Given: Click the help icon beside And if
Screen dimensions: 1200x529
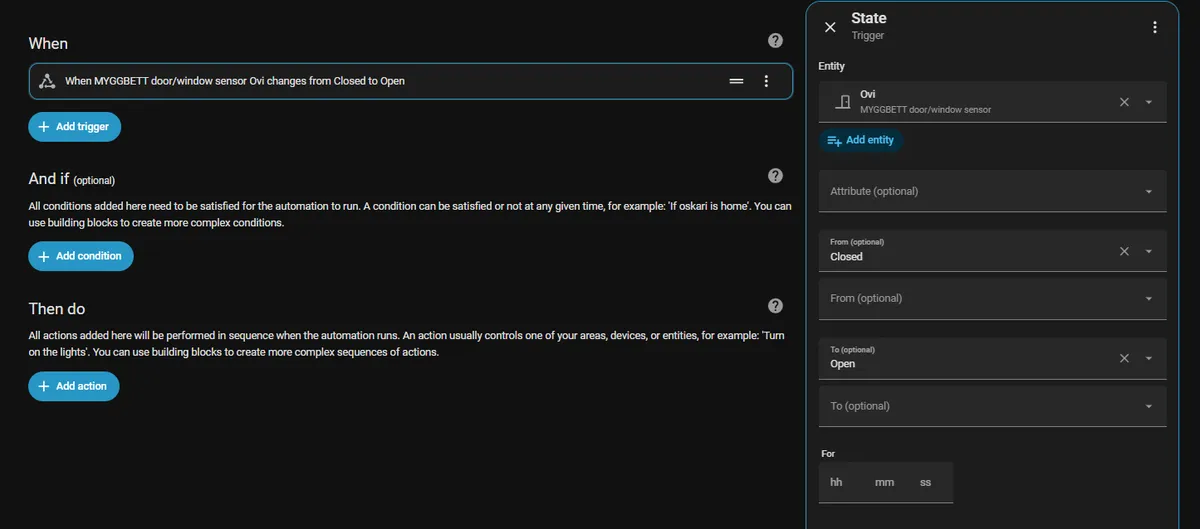Looking at the screenshot, I should pyautogui.click(x=775, y=176).
